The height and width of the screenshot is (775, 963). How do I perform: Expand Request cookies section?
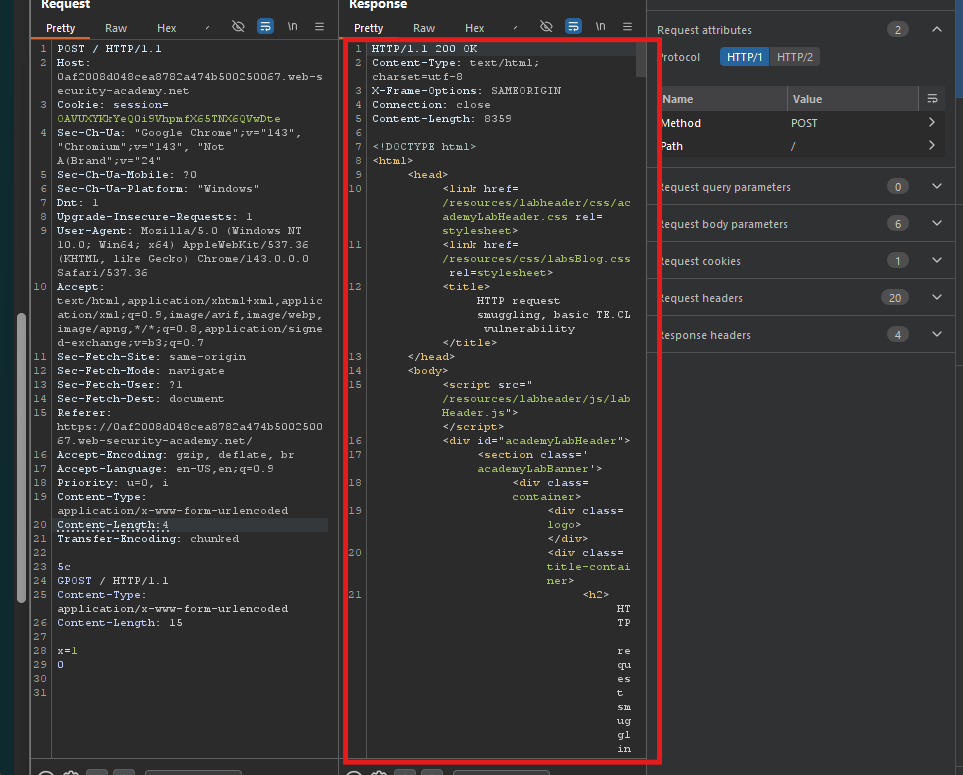click(937, 260)
